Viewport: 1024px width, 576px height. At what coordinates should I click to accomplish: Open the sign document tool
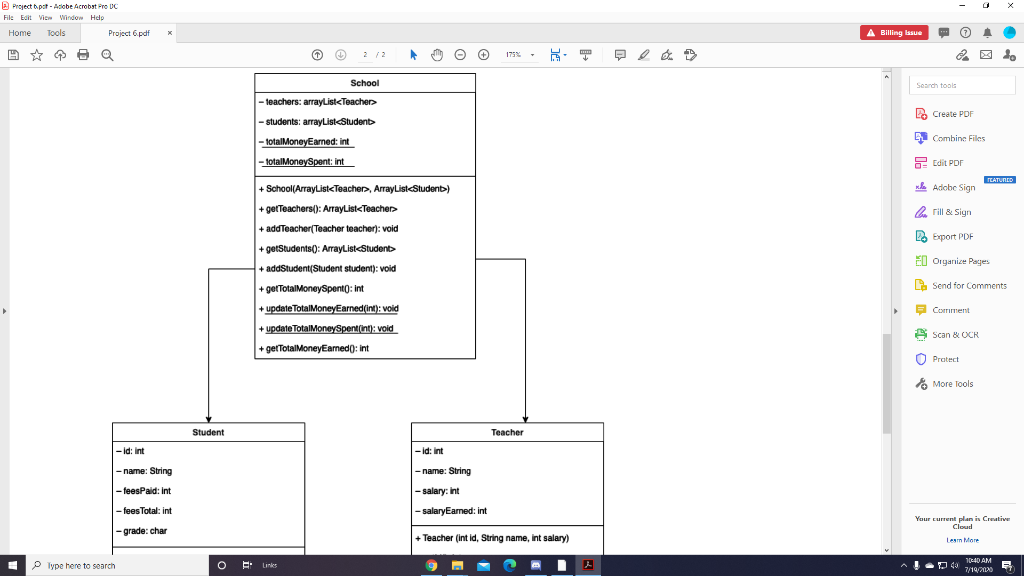(667, 55)
